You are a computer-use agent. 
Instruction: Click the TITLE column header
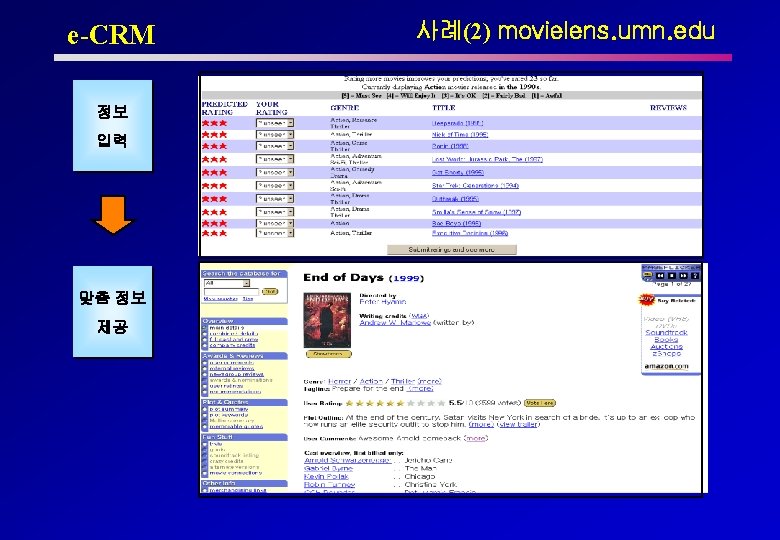point(444,107)
